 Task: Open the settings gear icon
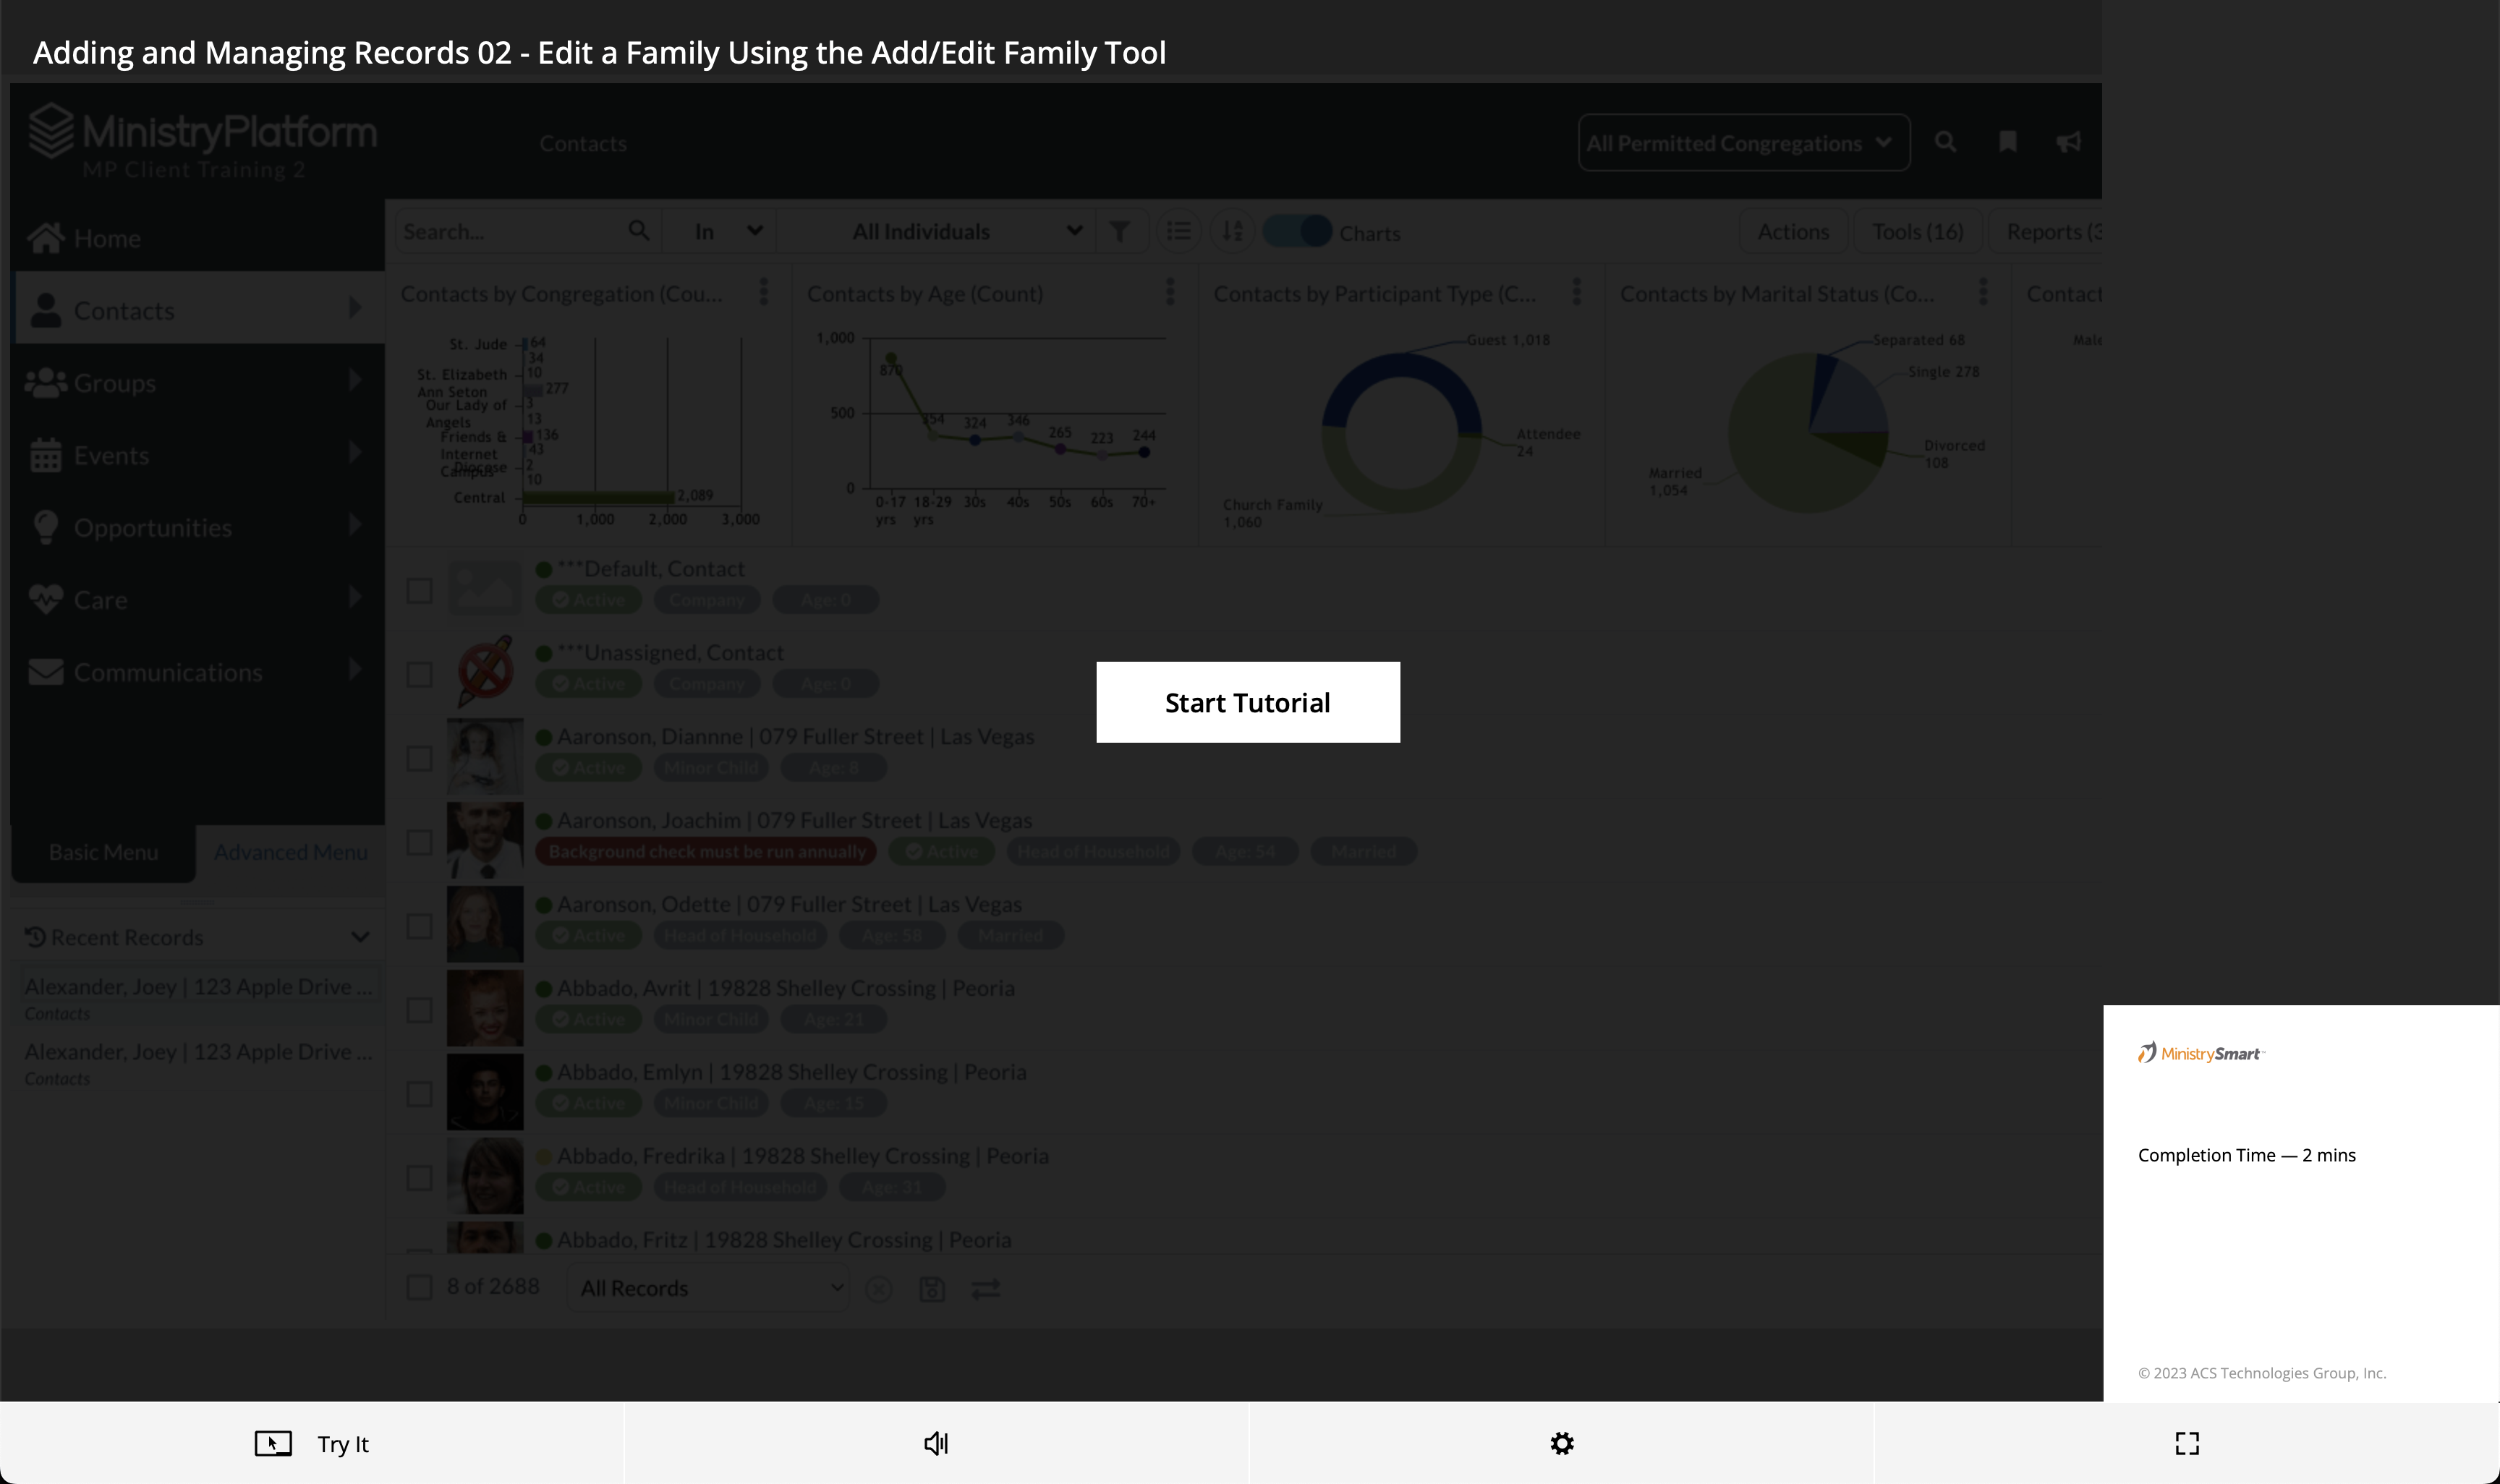[1561, 1443]
